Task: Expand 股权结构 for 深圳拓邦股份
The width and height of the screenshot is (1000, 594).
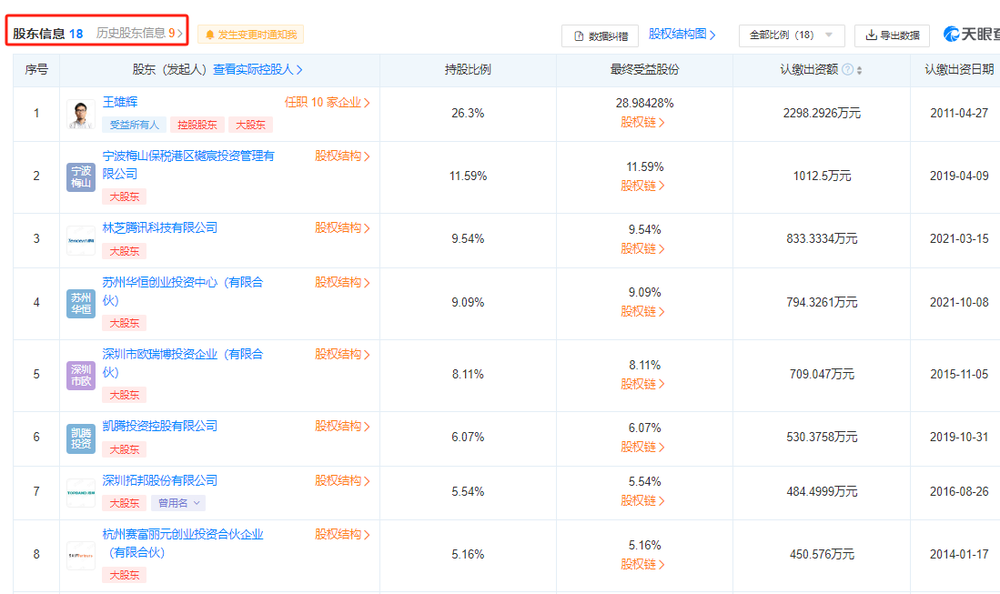Action: (342, 480)
